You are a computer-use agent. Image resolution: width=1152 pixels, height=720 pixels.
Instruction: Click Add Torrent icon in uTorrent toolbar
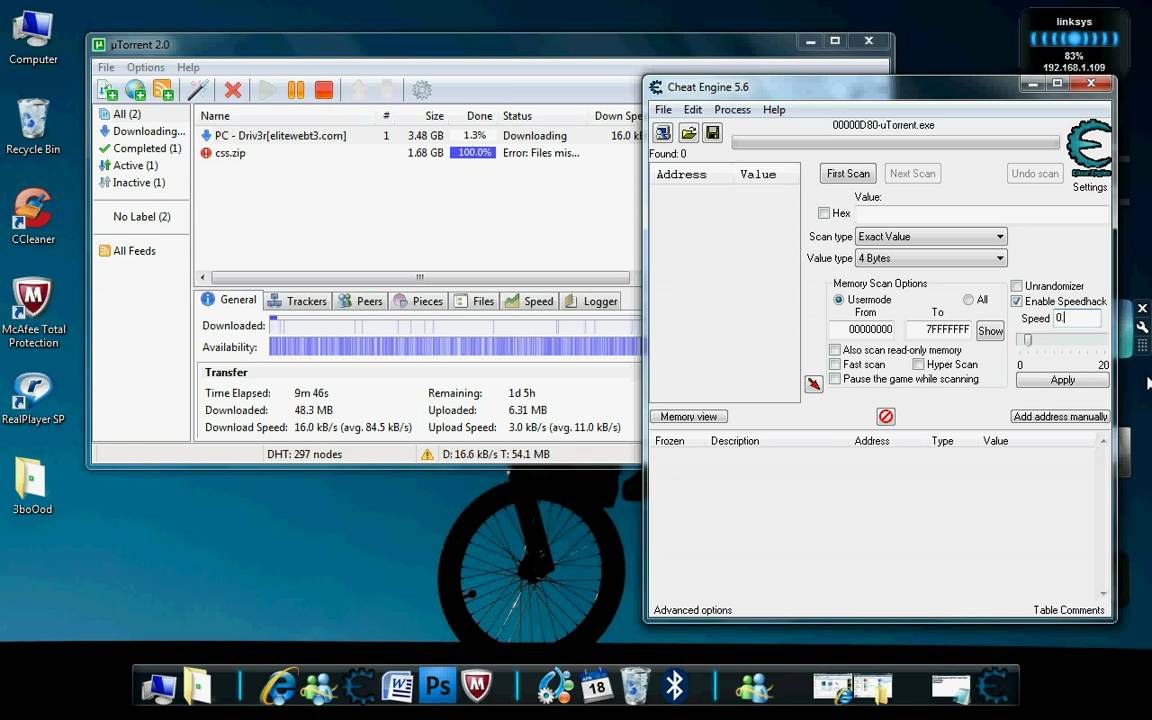pos(107,90)
